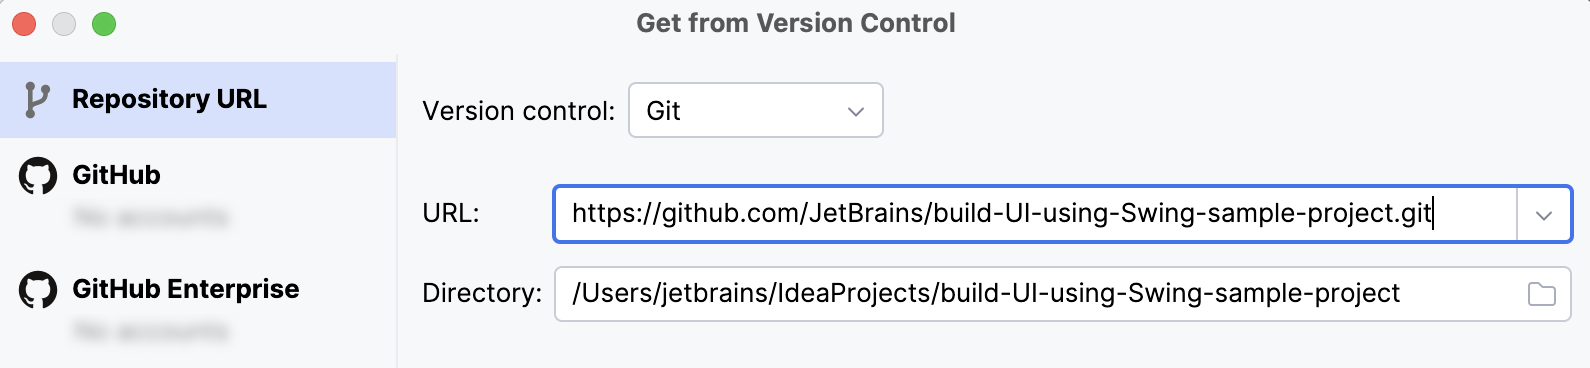The width and height of the screenshot is (1590, 368).
Task: Click the Version control label
Action: pyautogui.click(x=518, y=111)
